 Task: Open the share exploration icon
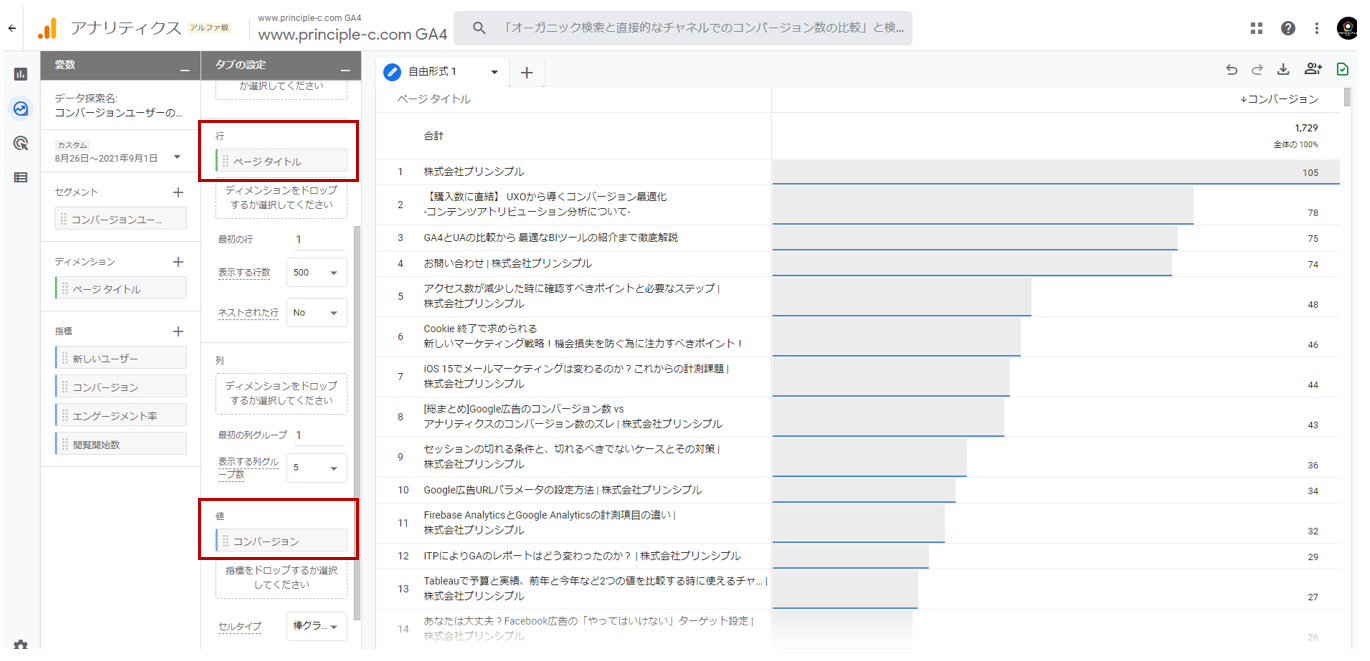(1312, 70)
